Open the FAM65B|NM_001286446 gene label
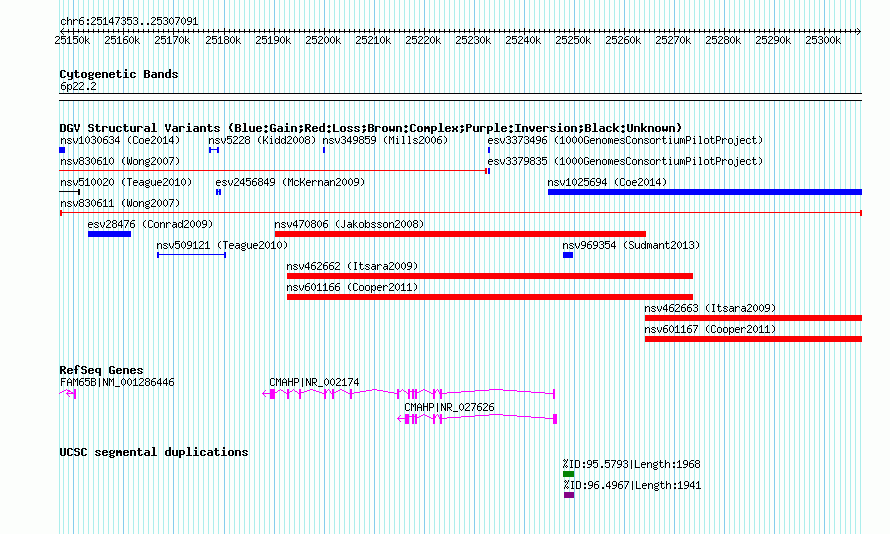This screenshot has height=534, width=890. pos(117,382)
